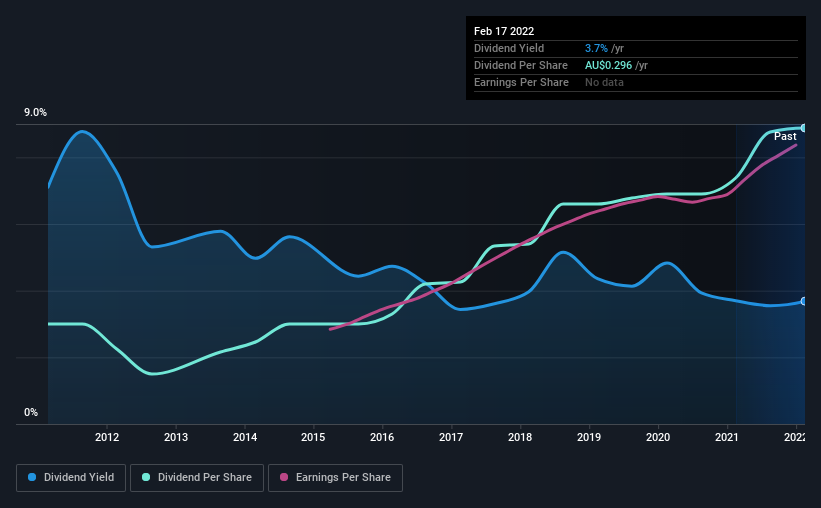This screenshot has height=508, width=821.
Task: Click the Past label on the chart
Action: tap(785, 136)
